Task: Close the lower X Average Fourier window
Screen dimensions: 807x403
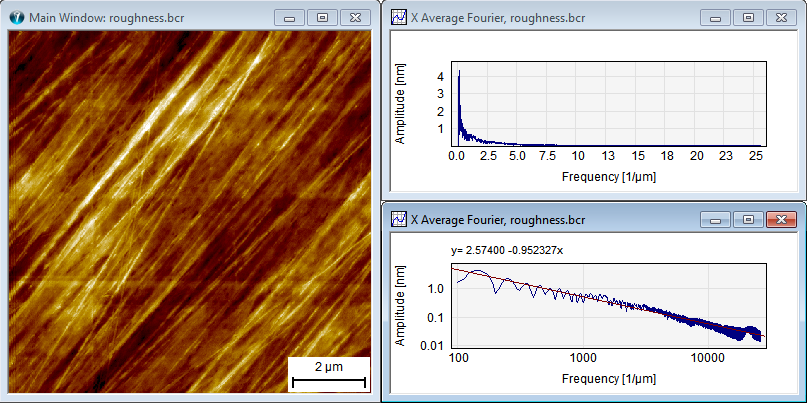Action: (781, 220)
